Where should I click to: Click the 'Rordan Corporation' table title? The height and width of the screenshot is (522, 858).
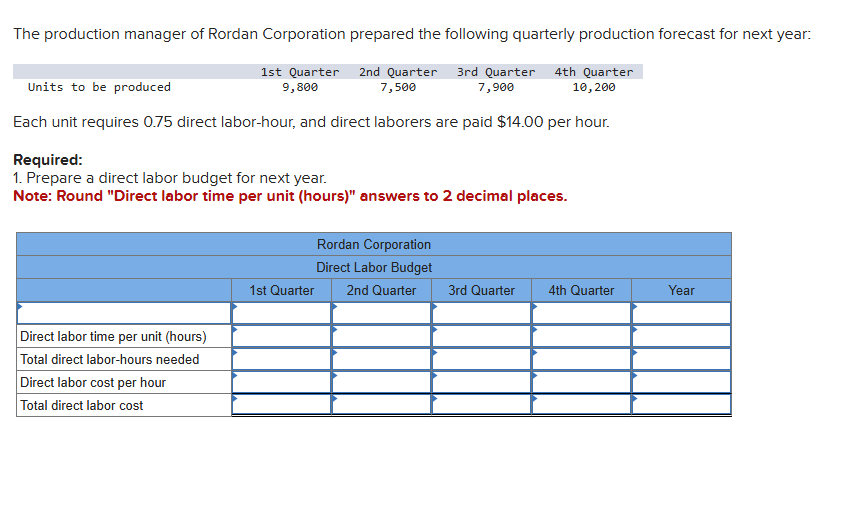(374, 245)
